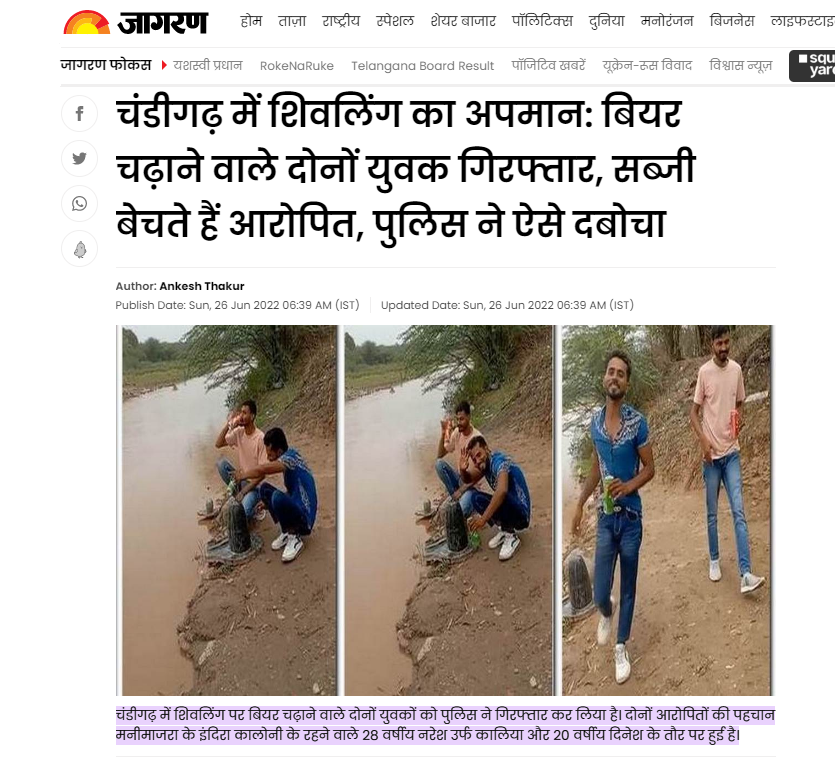Open Telangana Board Result link

(422, 65)
